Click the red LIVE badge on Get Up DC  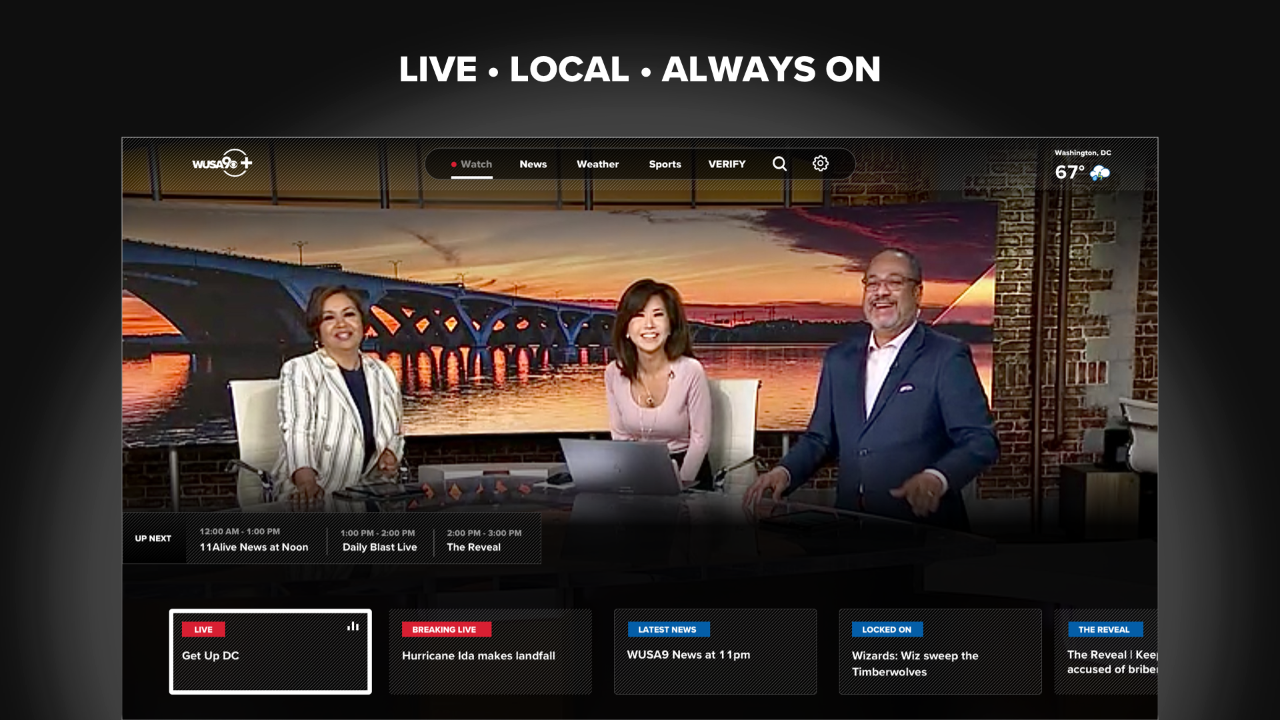pyautogui.click(x=203, y=629)
